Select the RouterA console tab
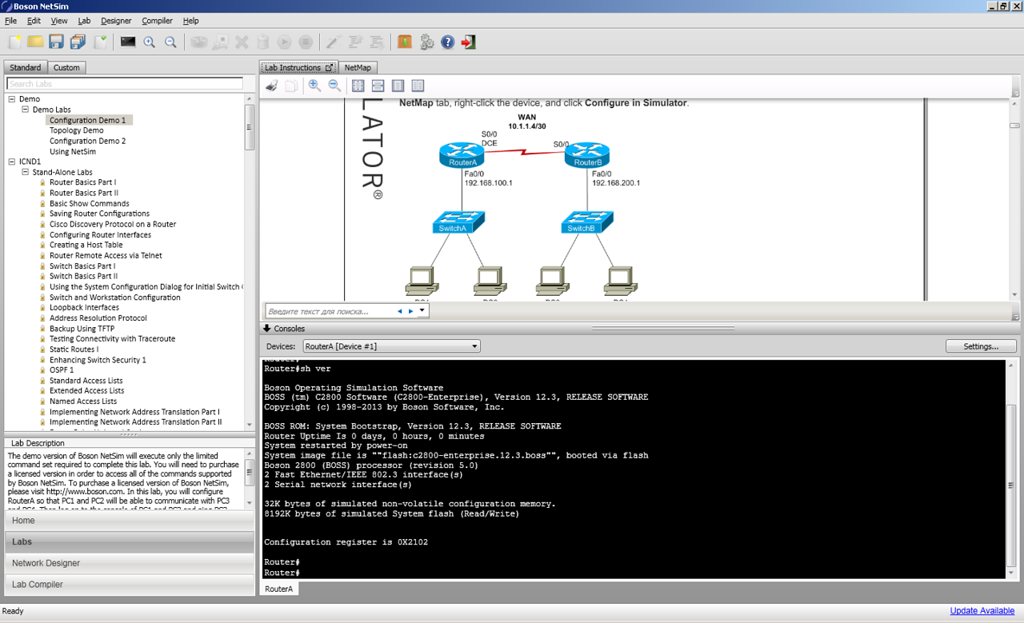 click(x=279, y=588)
